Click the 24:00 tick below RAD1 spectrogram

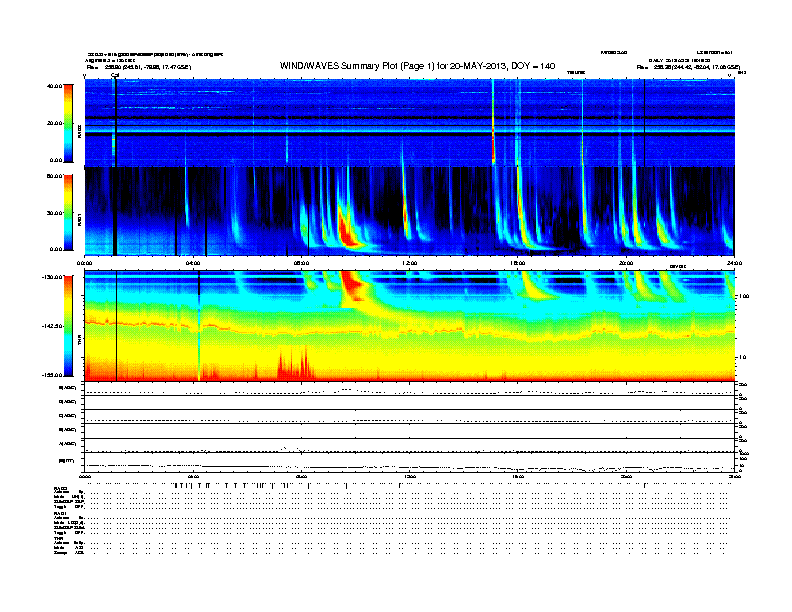click(x=733, y=263)
